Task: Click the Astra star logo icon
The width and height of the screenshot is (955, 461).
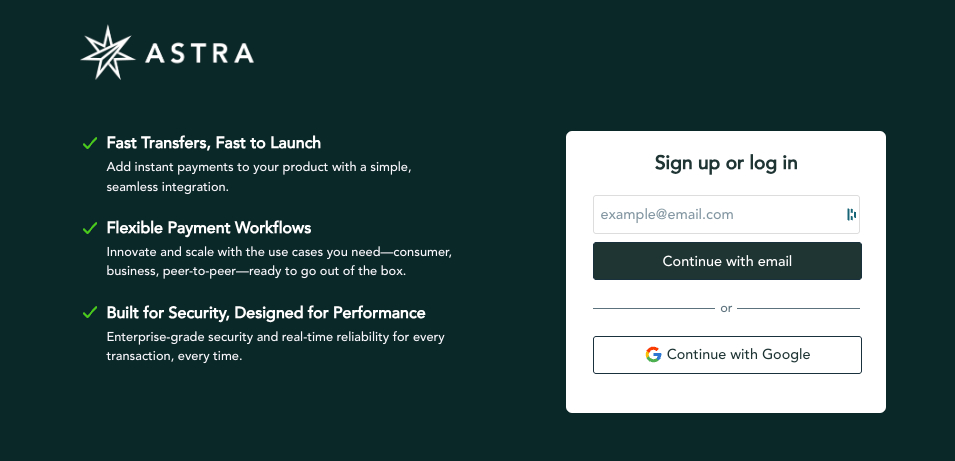Action: [108, 52]
